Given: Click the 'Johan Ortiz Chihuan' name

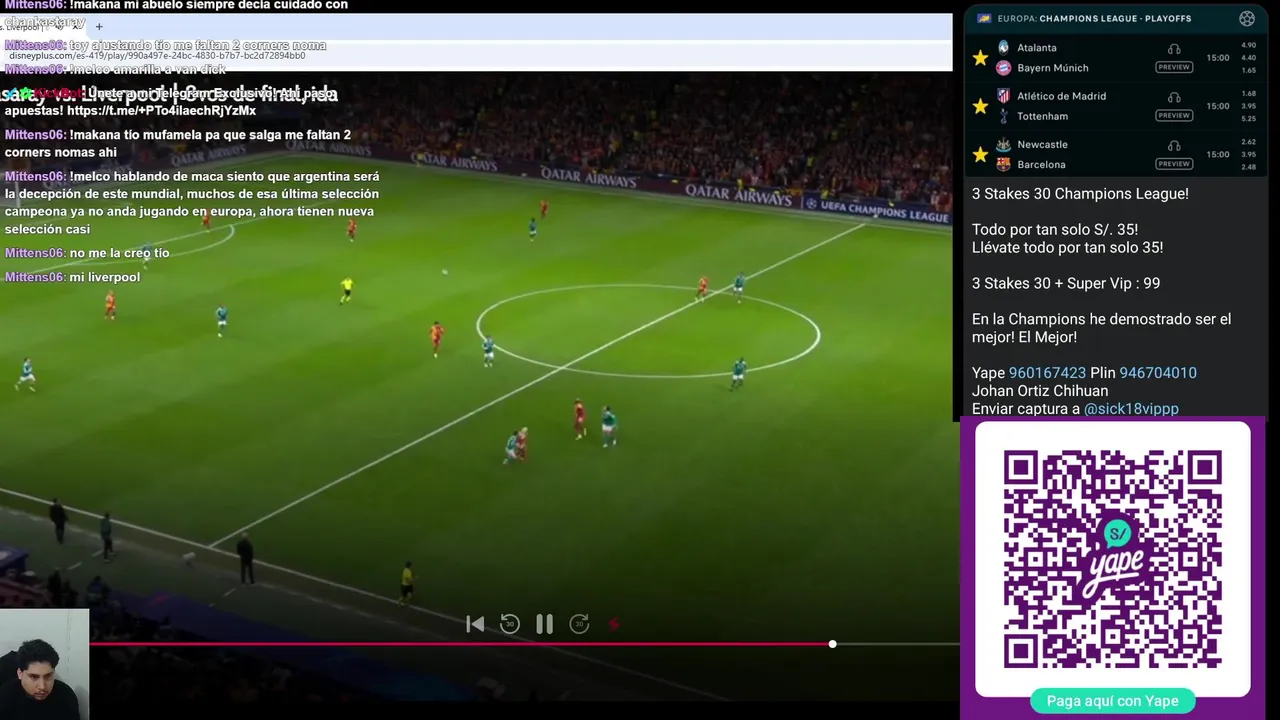Looking at the screenshot, I should point(1040,391).
